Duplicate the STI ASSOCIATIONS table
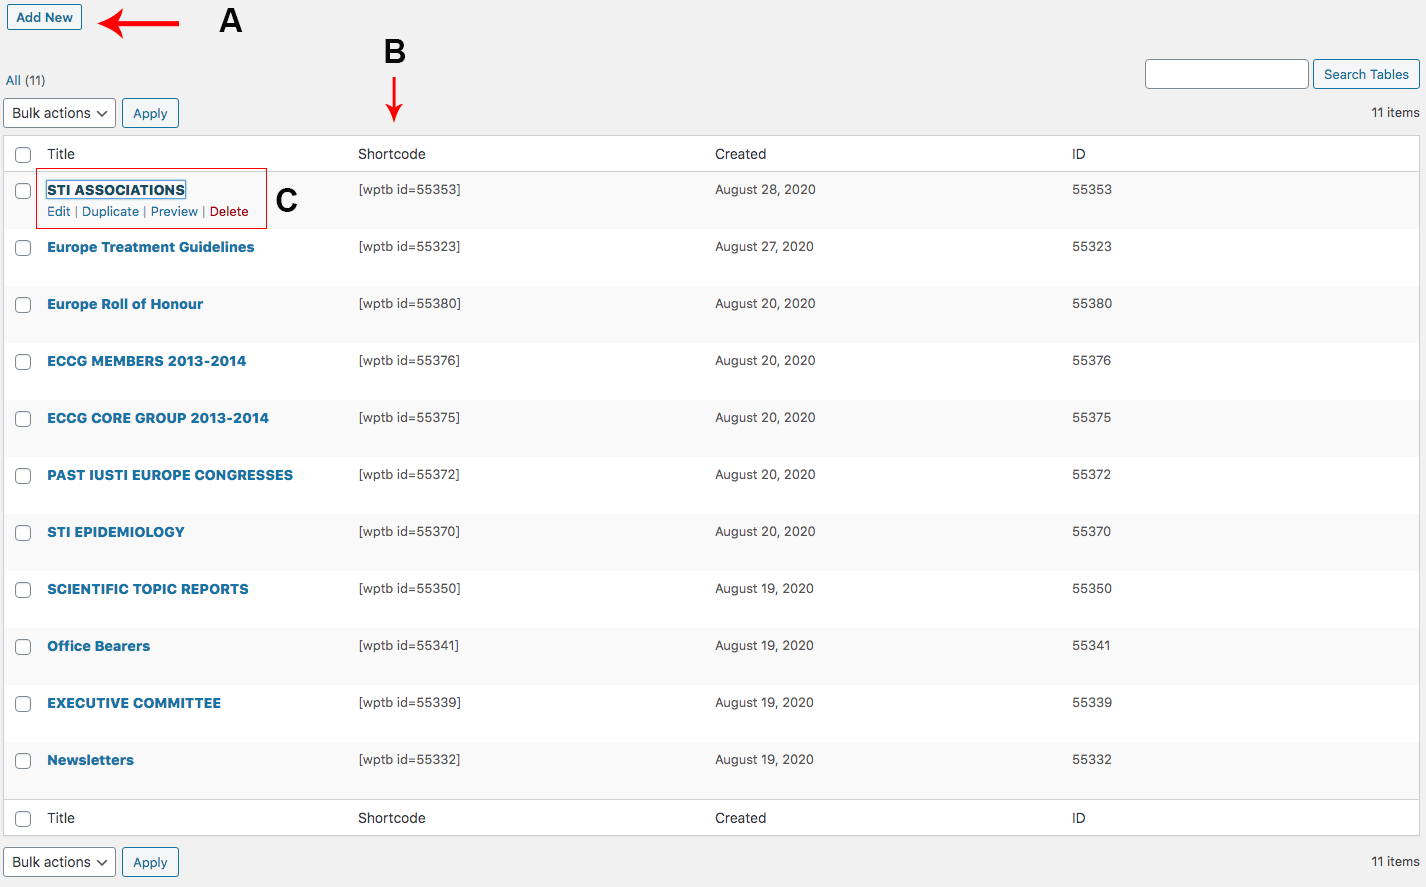The height and width of the screenshot is (887, 1426). (110, 211)
